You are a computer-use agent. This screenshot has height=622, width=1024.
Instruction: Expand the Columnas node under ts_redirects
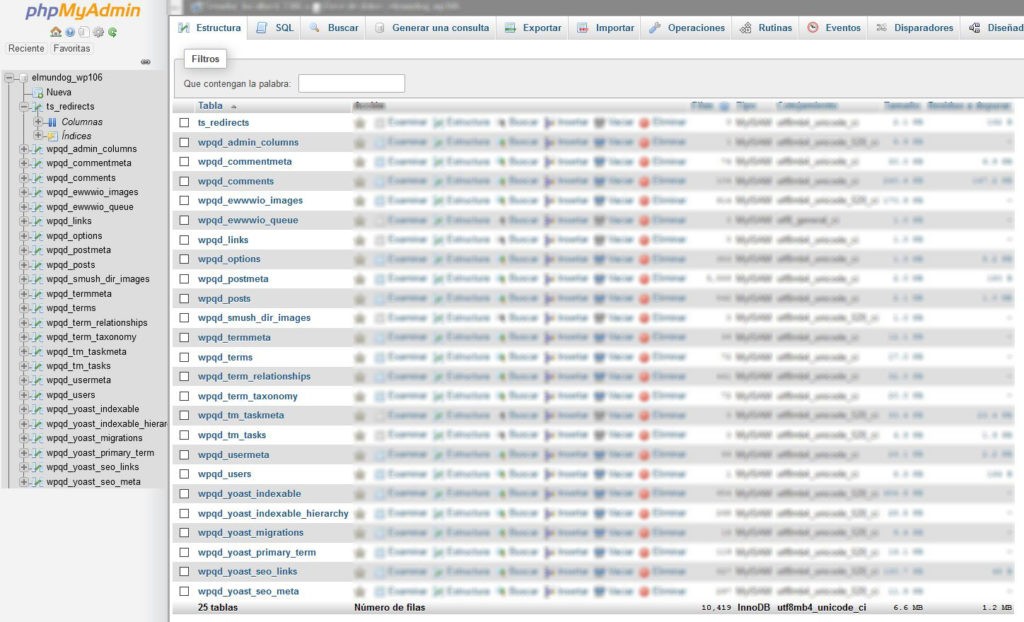click(x=38, y=122)
